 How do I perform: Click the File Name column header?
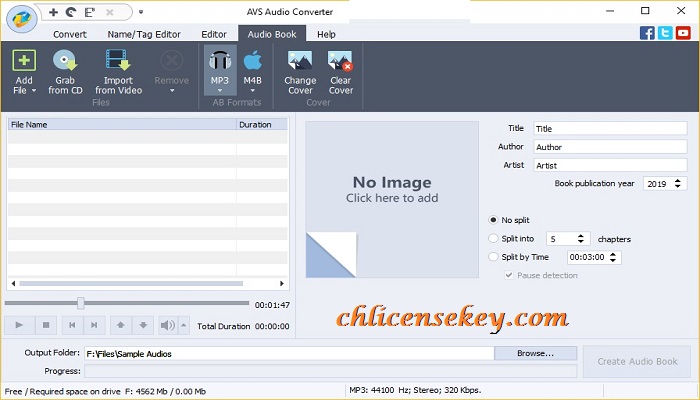pos(122,125)
